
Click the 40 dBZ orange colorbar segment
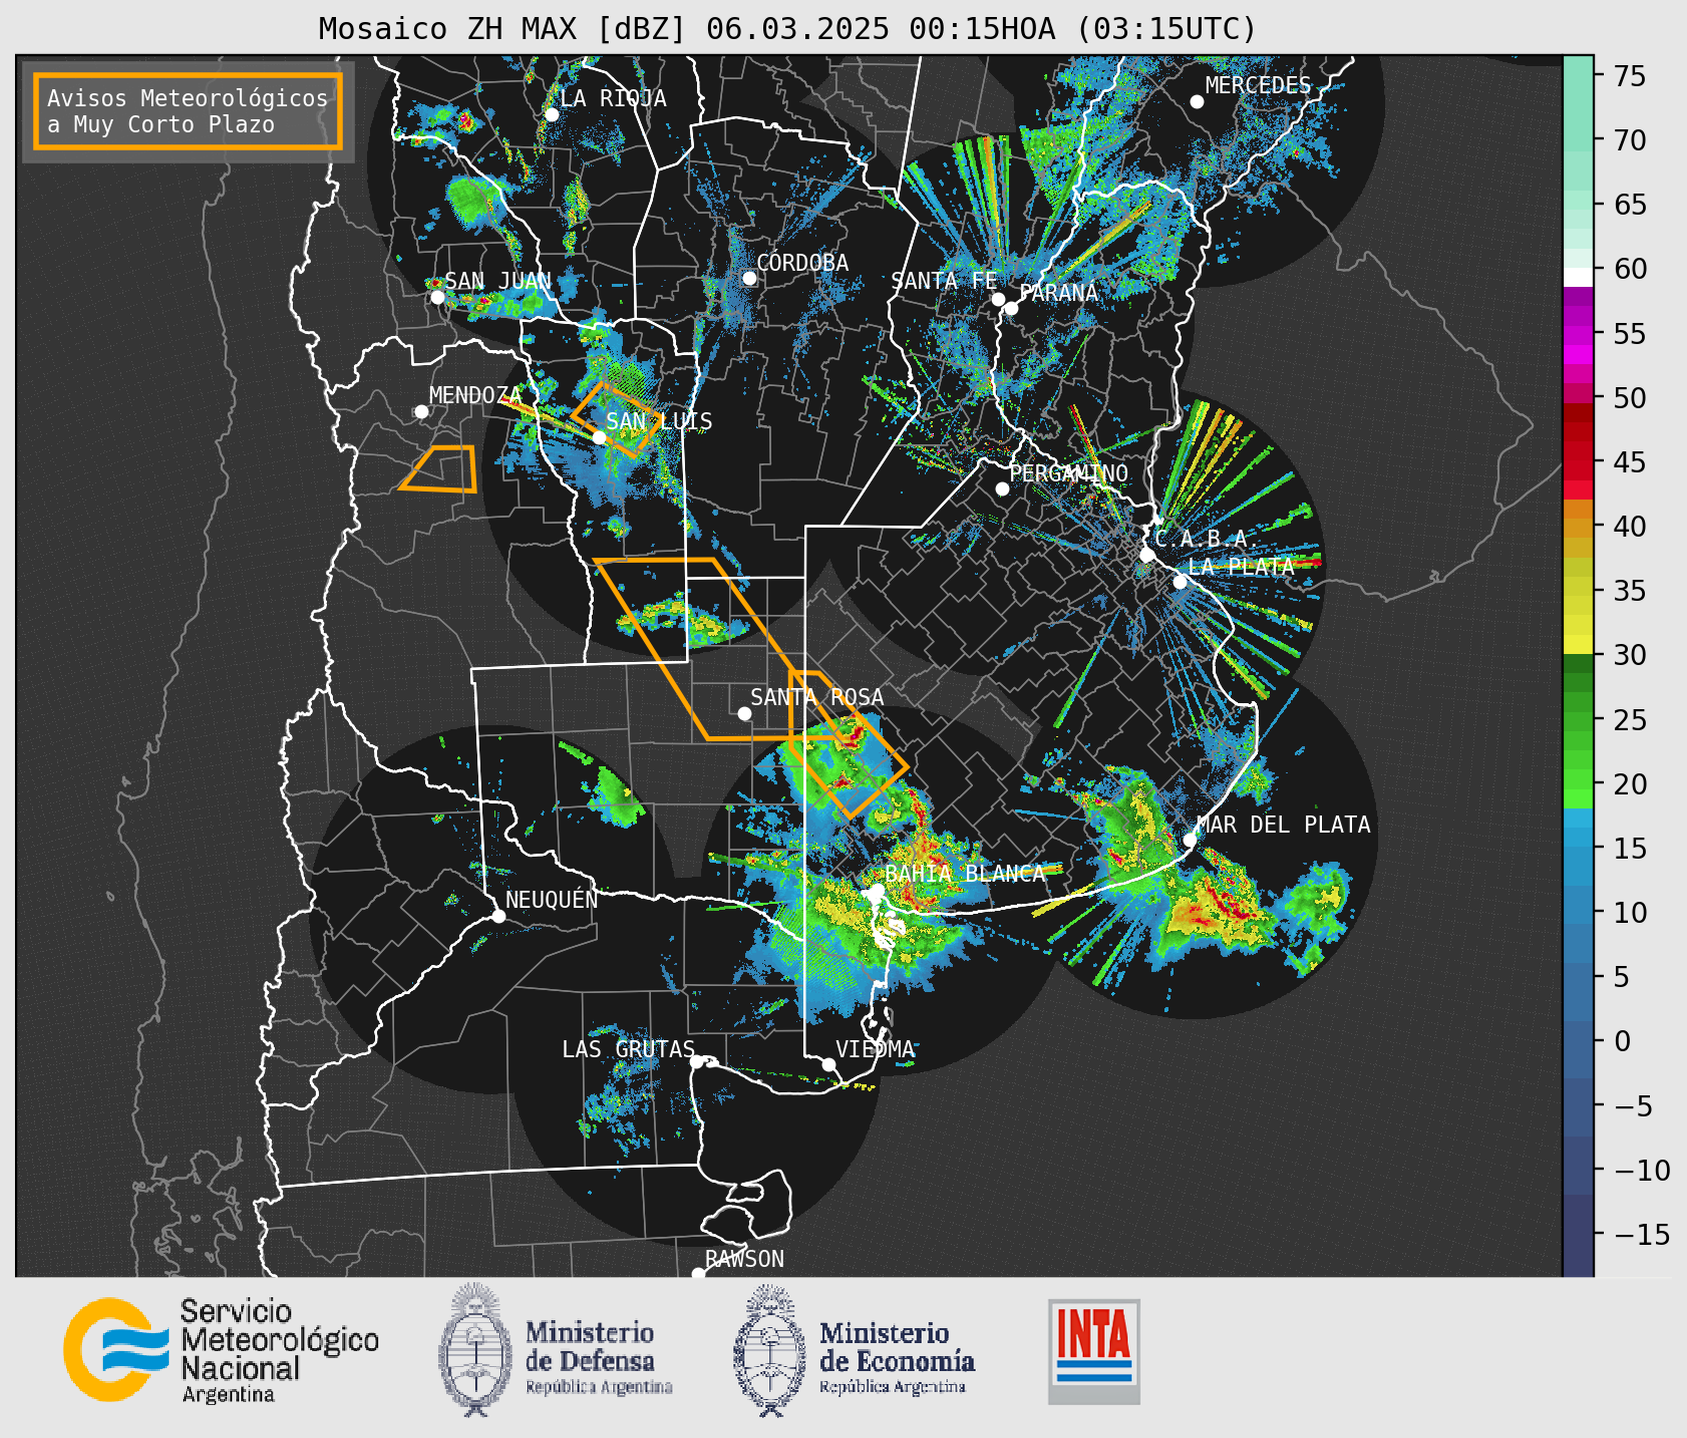[1577, 527]
